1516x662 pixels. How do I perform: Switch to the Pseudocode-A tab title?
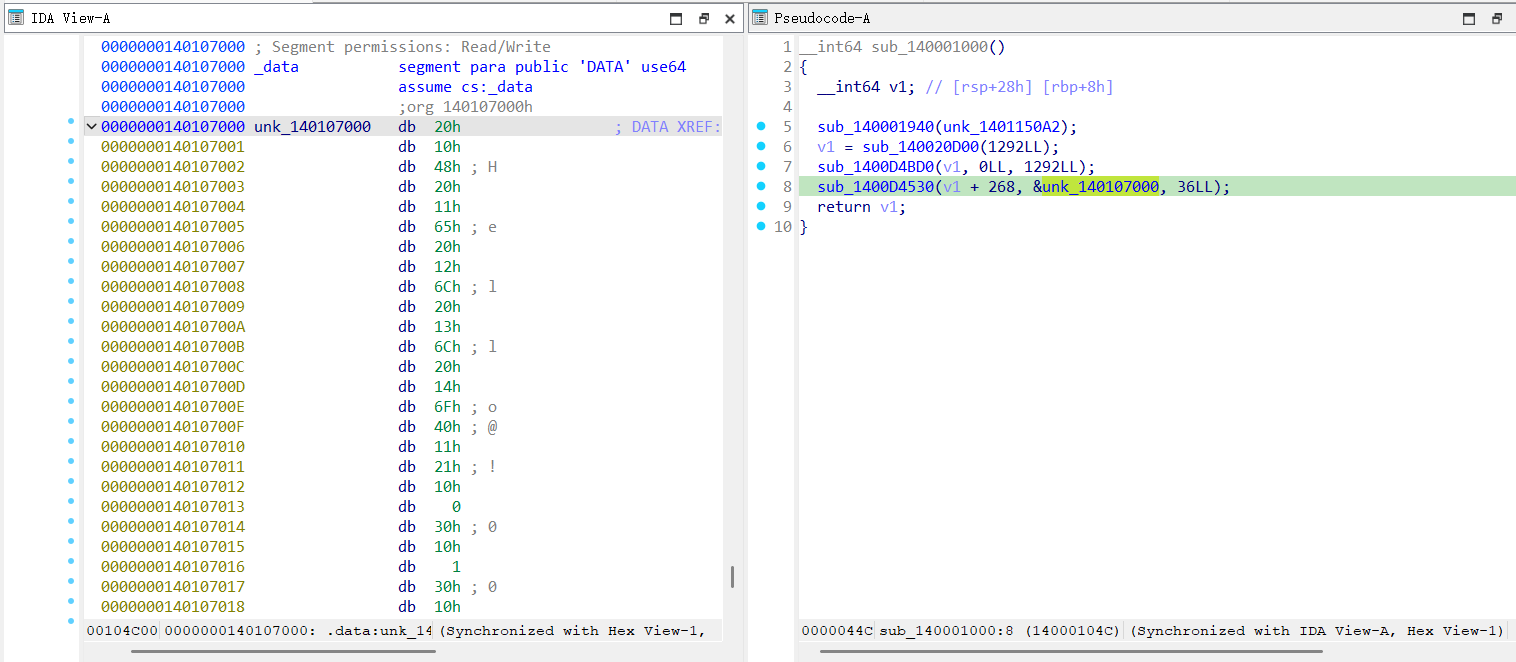823,18
